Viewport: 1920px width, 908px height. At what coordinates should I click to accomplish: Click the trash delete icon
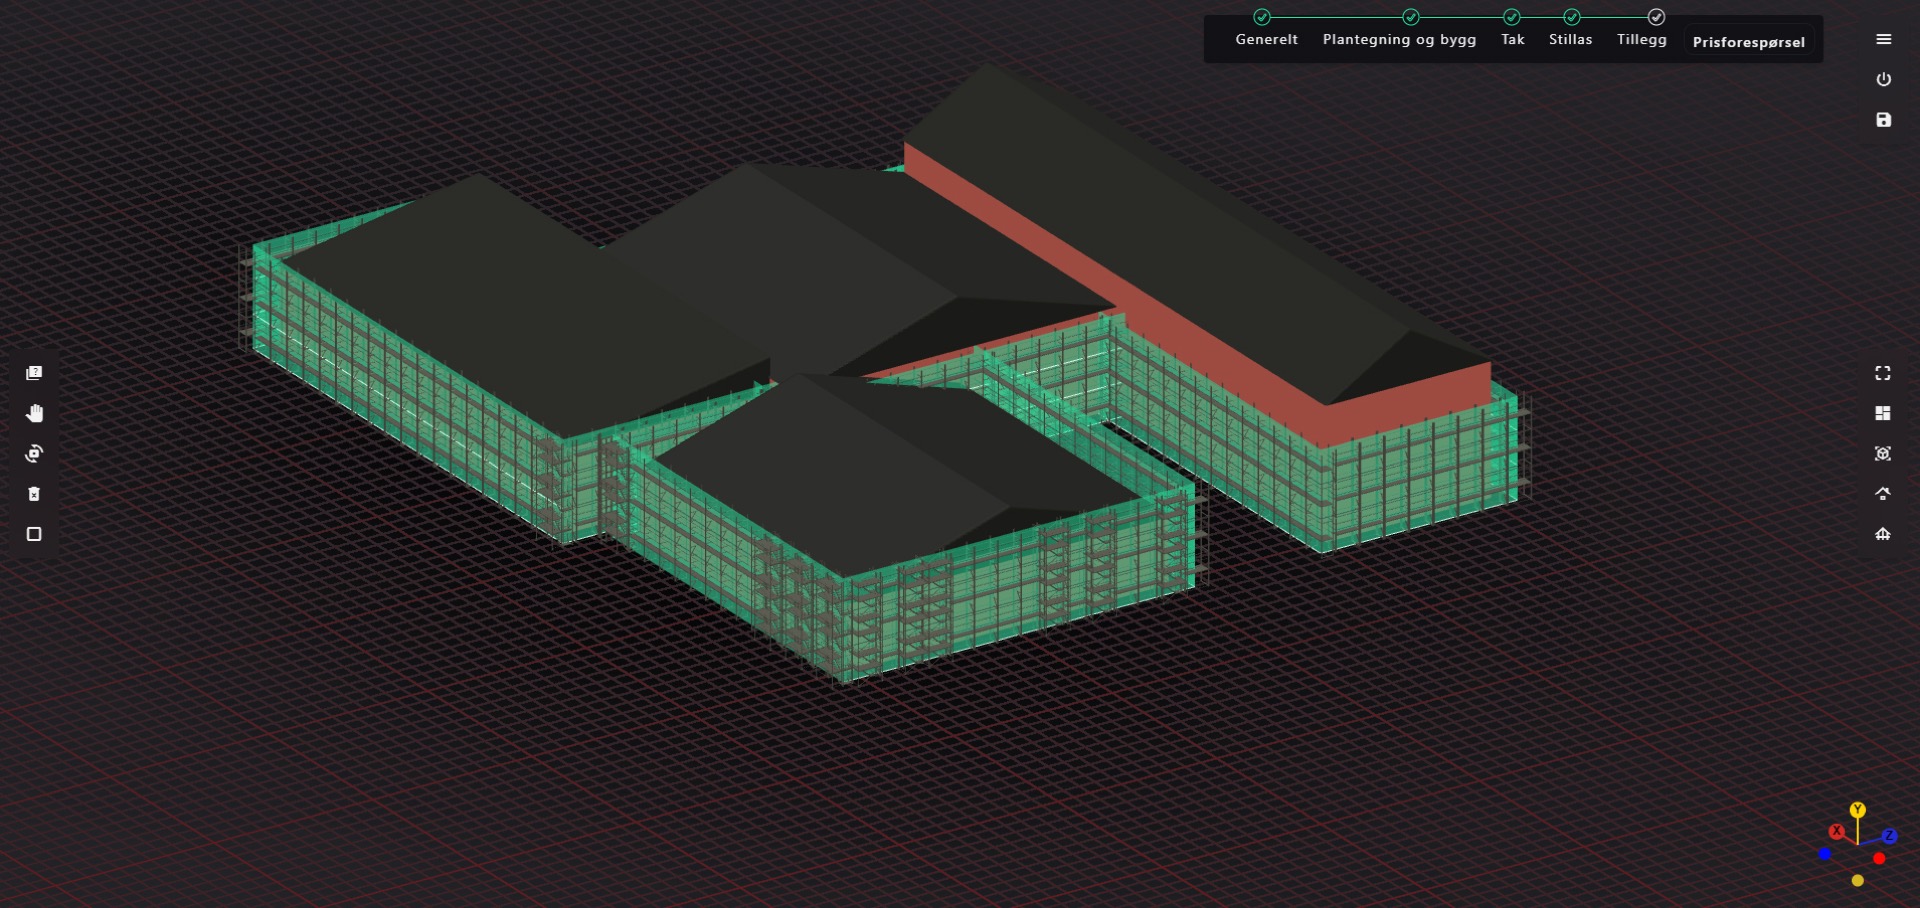[34, 494]
